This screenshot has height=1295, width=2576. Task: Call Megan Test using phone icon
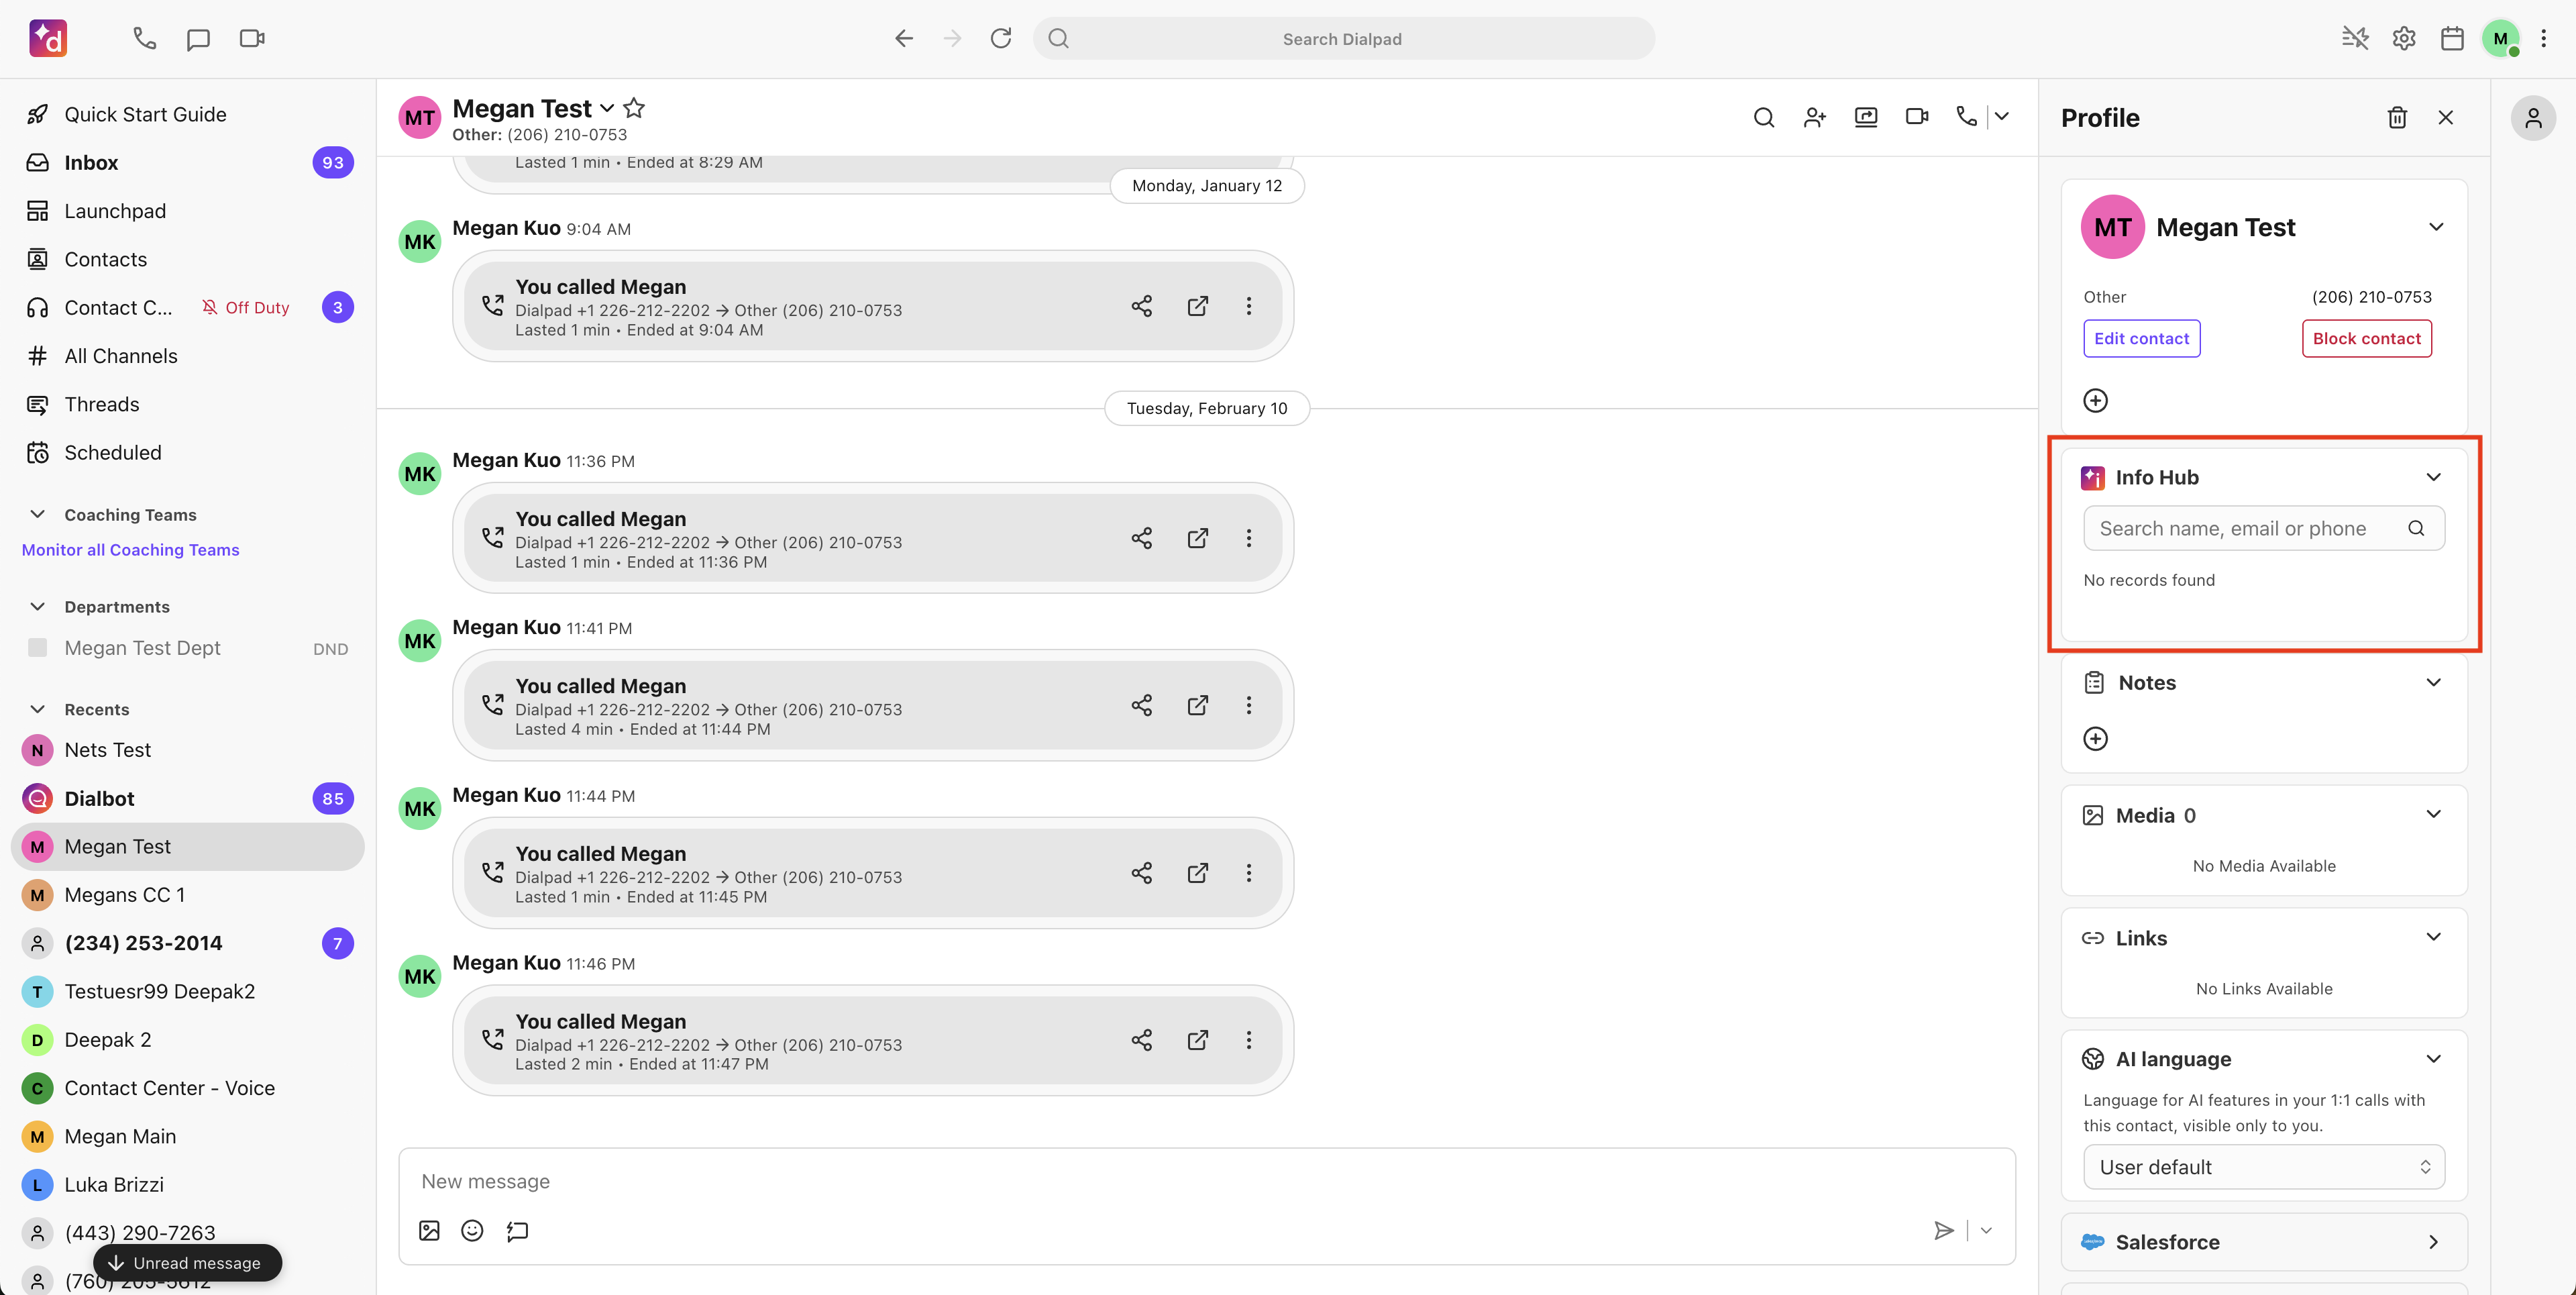1967,117
